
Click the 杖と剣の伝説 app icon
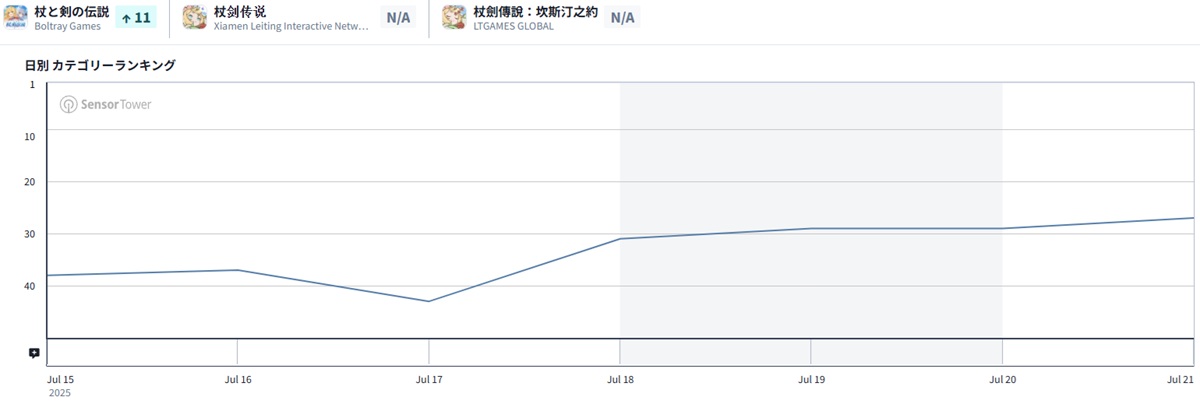16,17
